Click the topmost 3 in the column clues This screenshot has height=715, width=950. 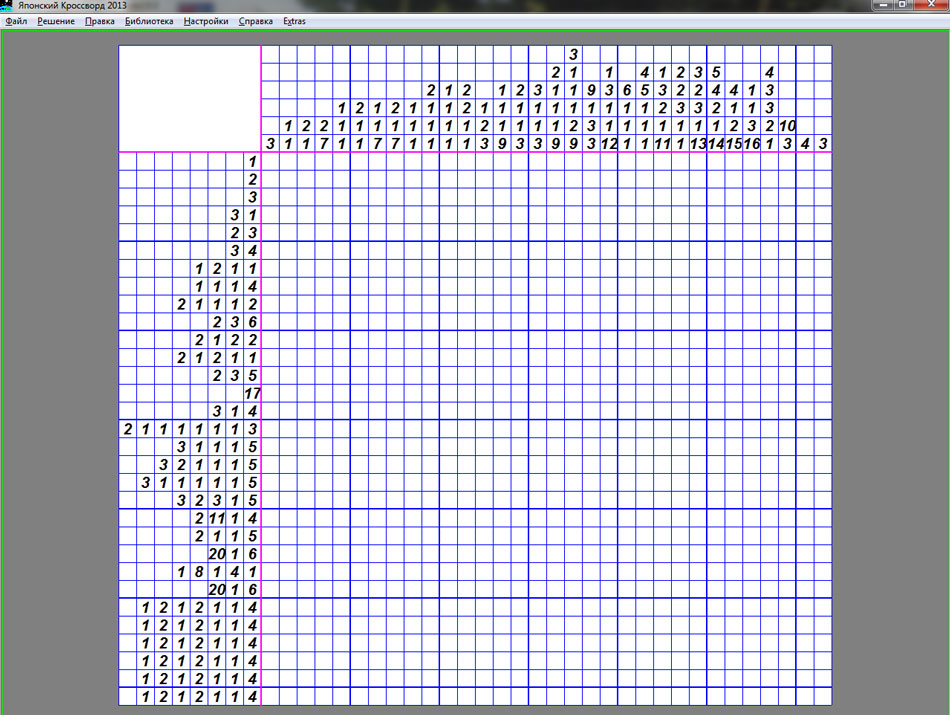click(573, 55)
